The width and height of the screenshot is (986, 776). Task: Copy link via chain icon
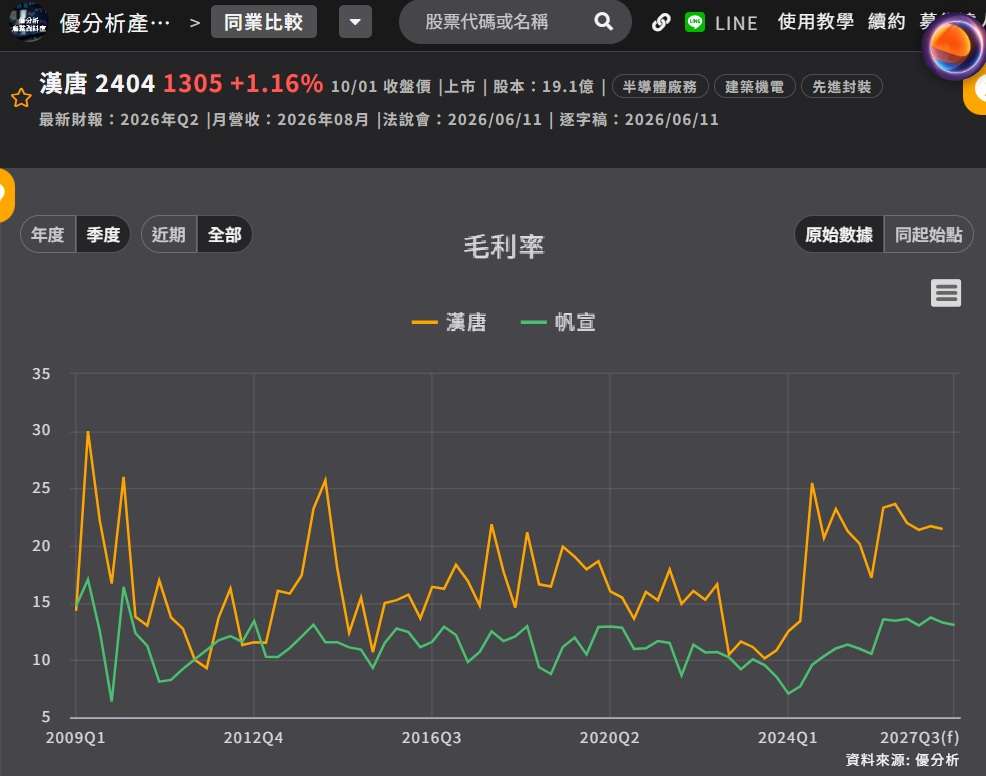pyautogui.click(x=661, y=23)
